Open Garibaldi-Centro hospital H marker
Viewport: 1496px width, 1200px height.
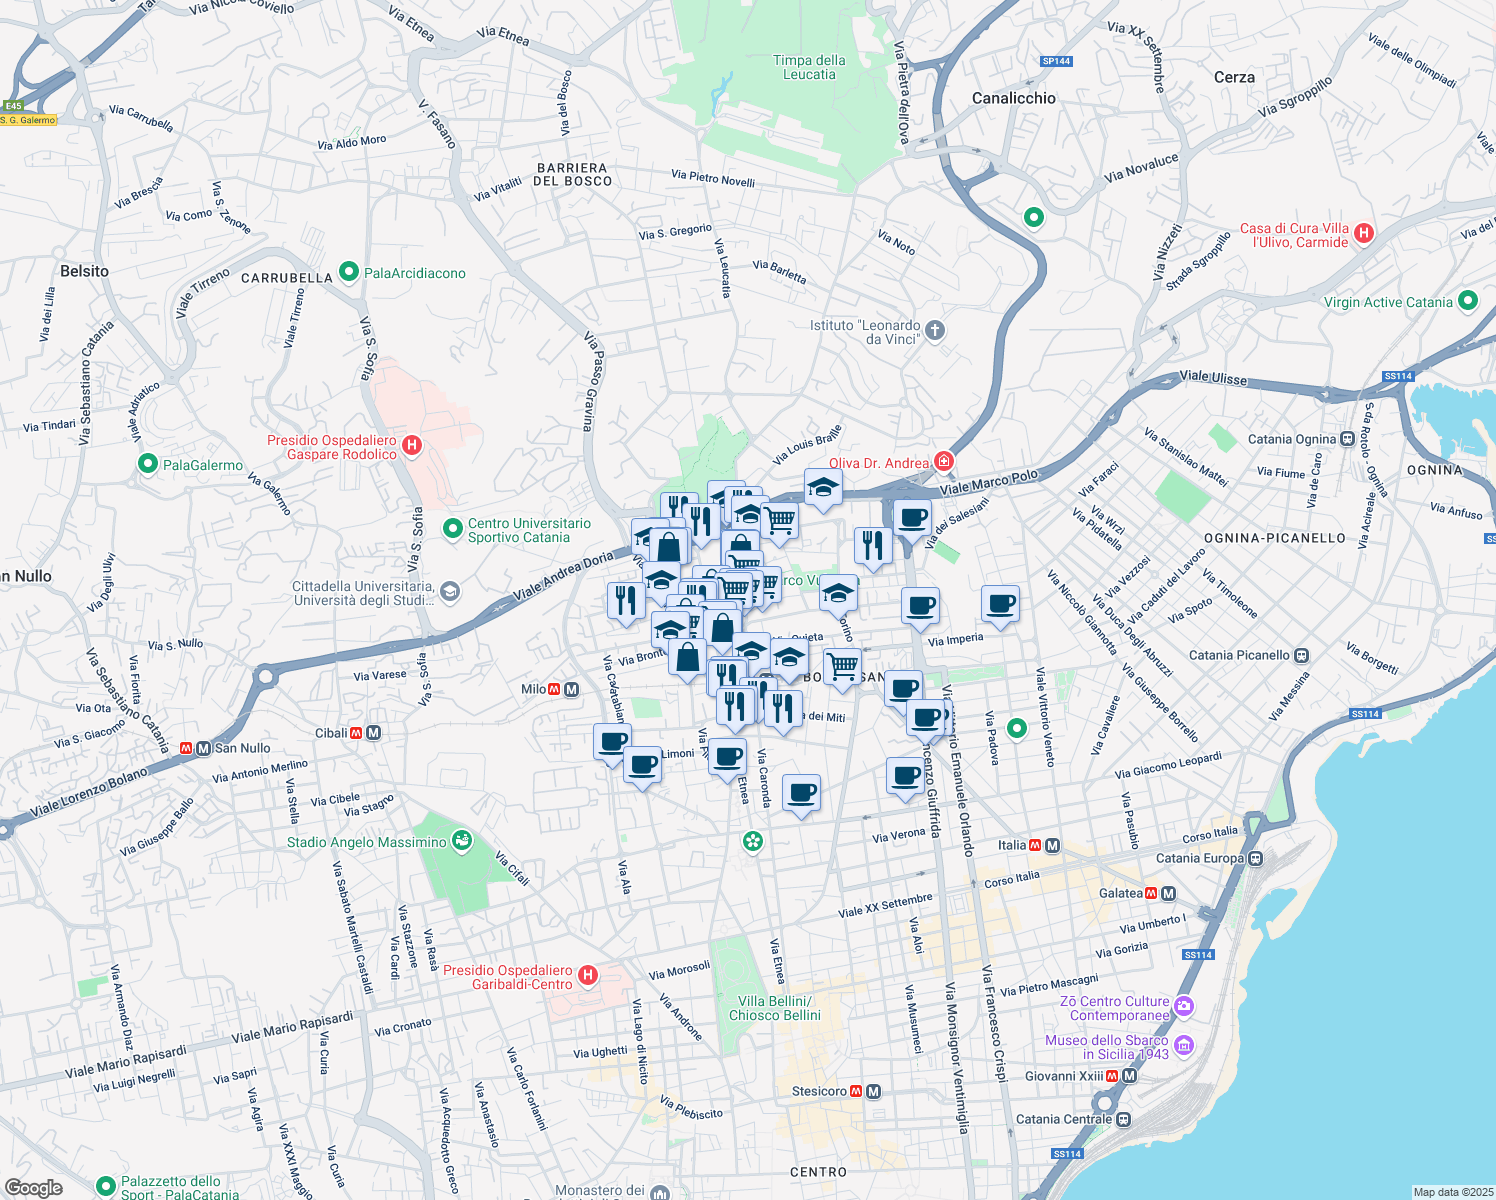pyautogui.click(x=588, y=975)
